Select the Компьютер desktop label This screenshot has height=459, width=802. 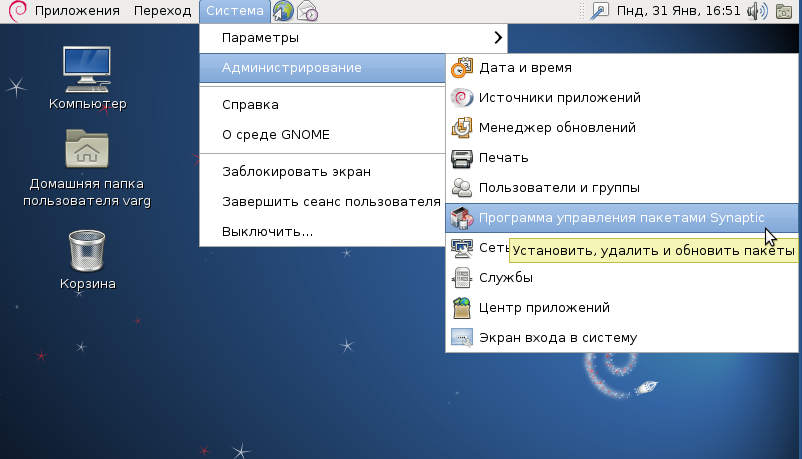click(x=87, y=104)
